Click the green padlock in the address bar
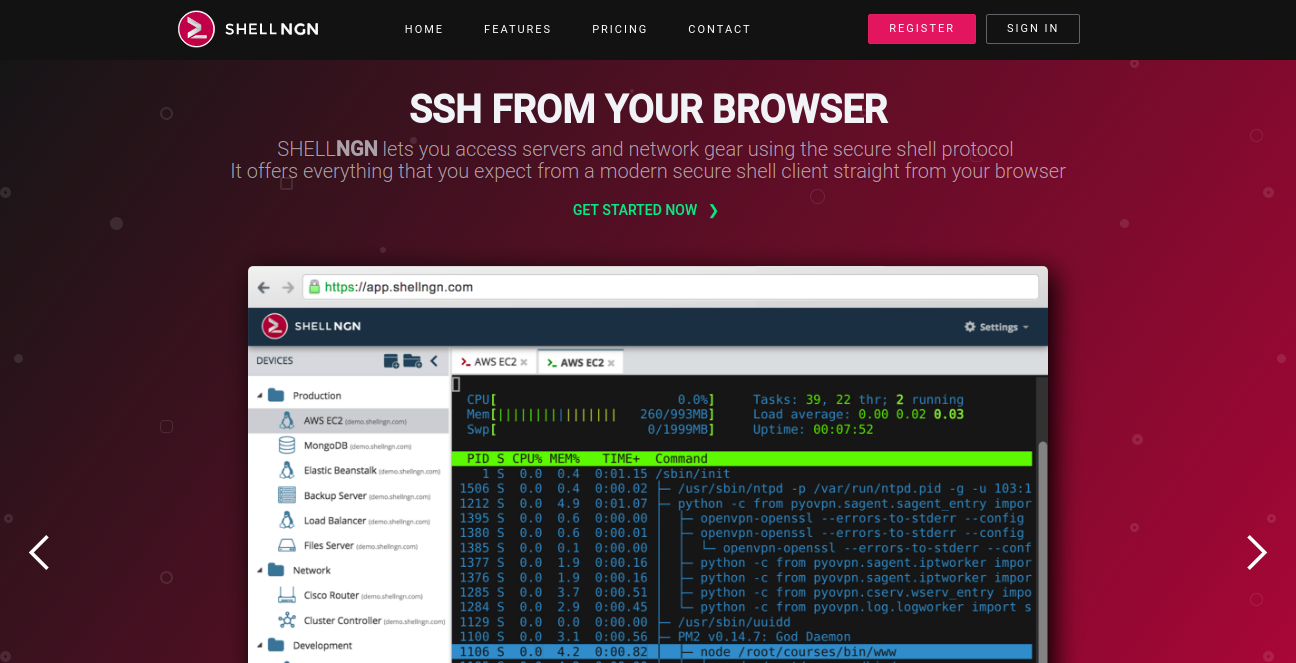This screenshot has width=1296, height=663. point(314,287)
